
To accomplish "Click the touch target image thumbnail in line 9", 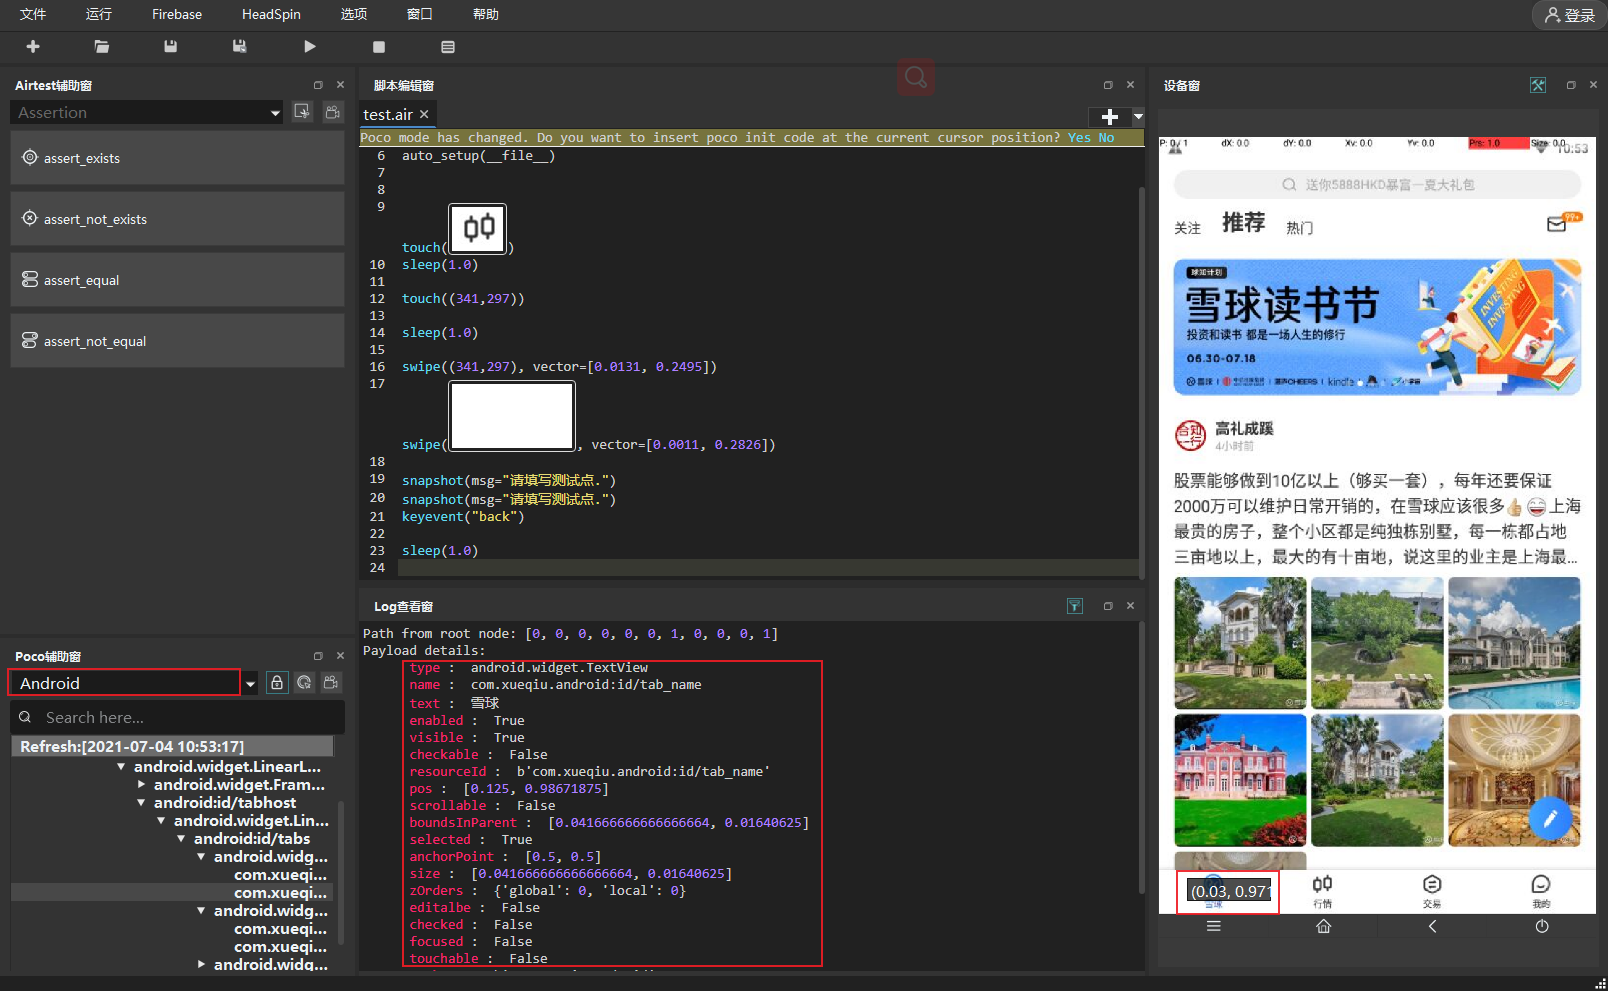I will (x=478, y=228).
